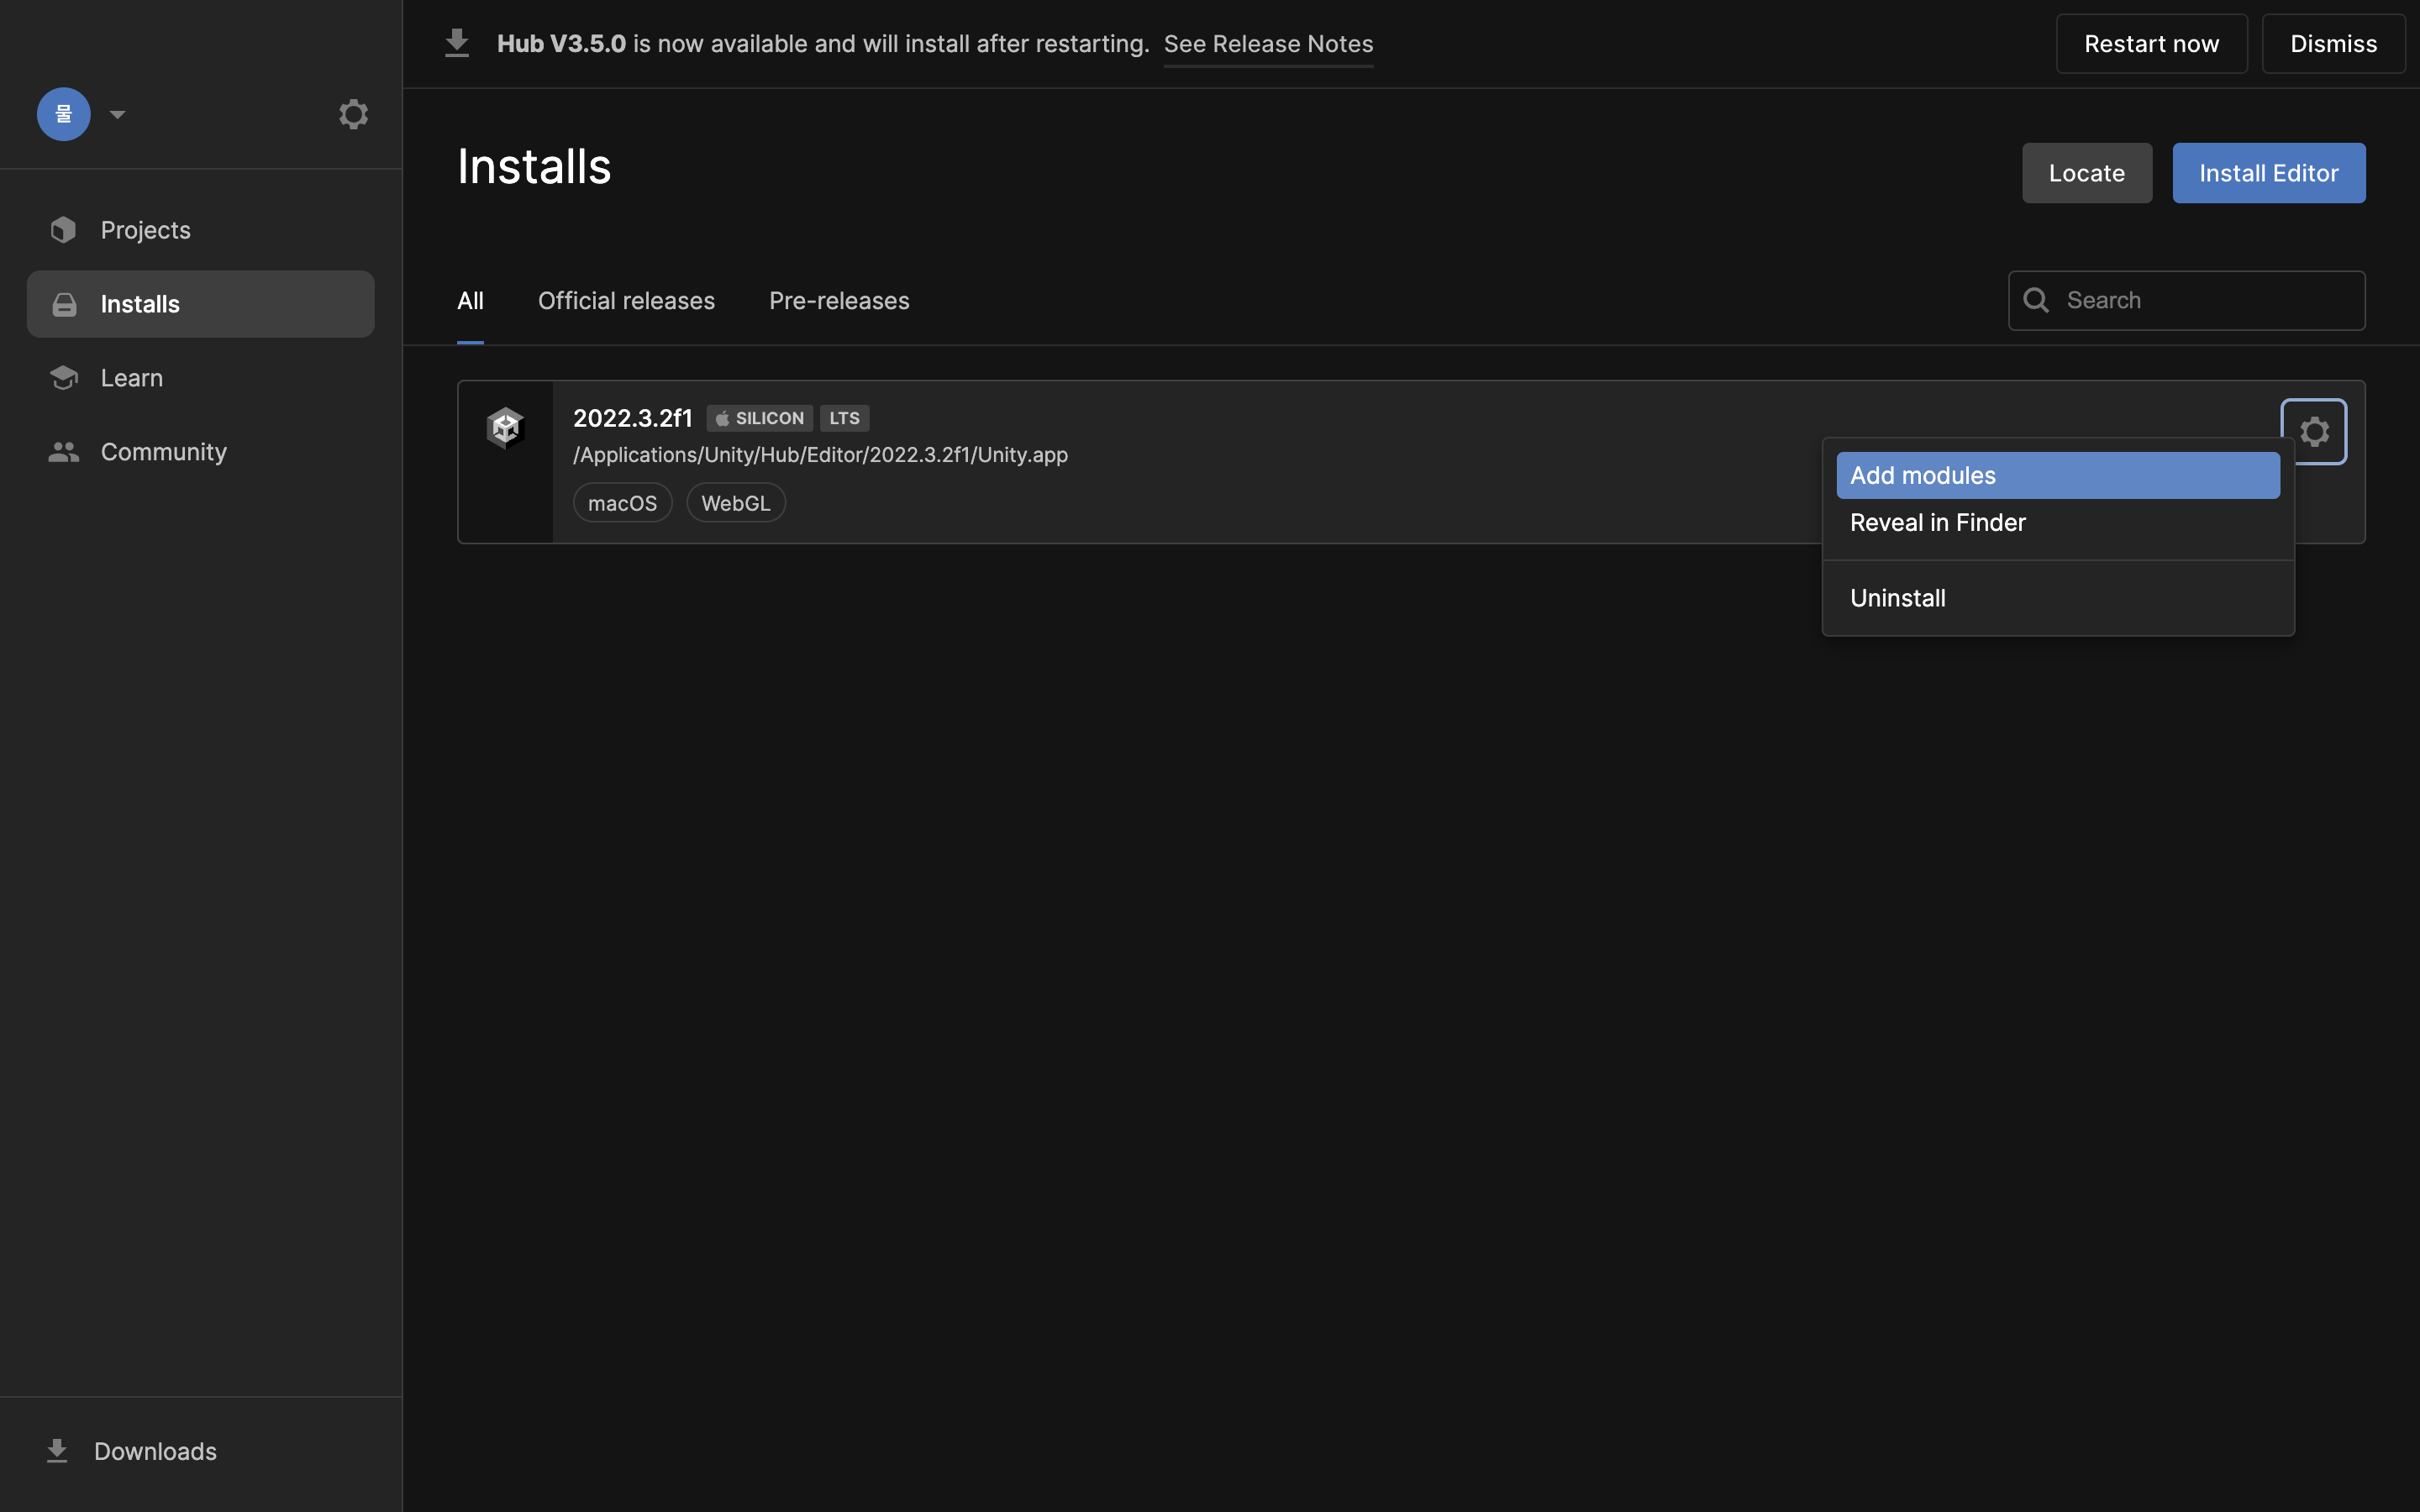2420x1512 pixels.
Task: Choose Reveal in Finder
Action: pos(2058,523)
